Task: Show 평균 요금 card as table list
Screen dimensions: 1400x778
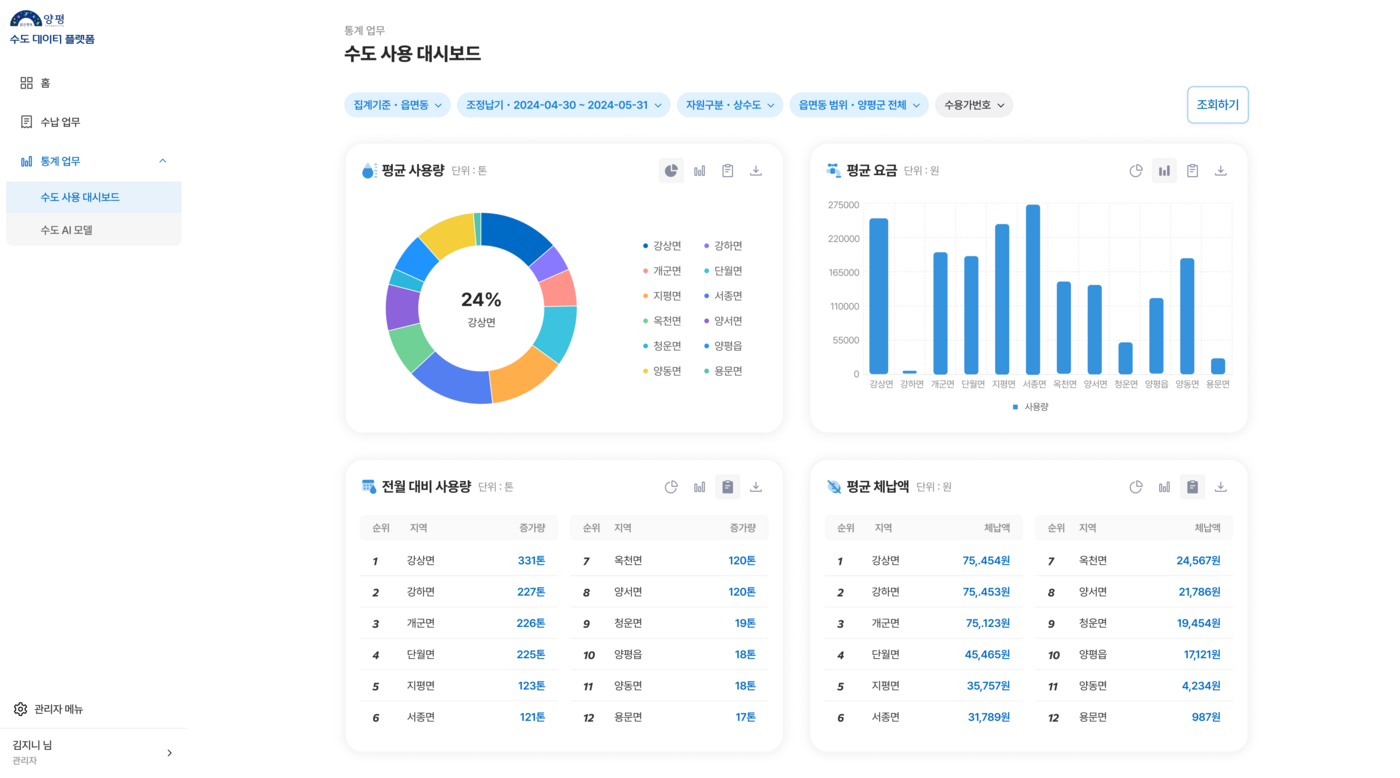Action: [1192, 171]
